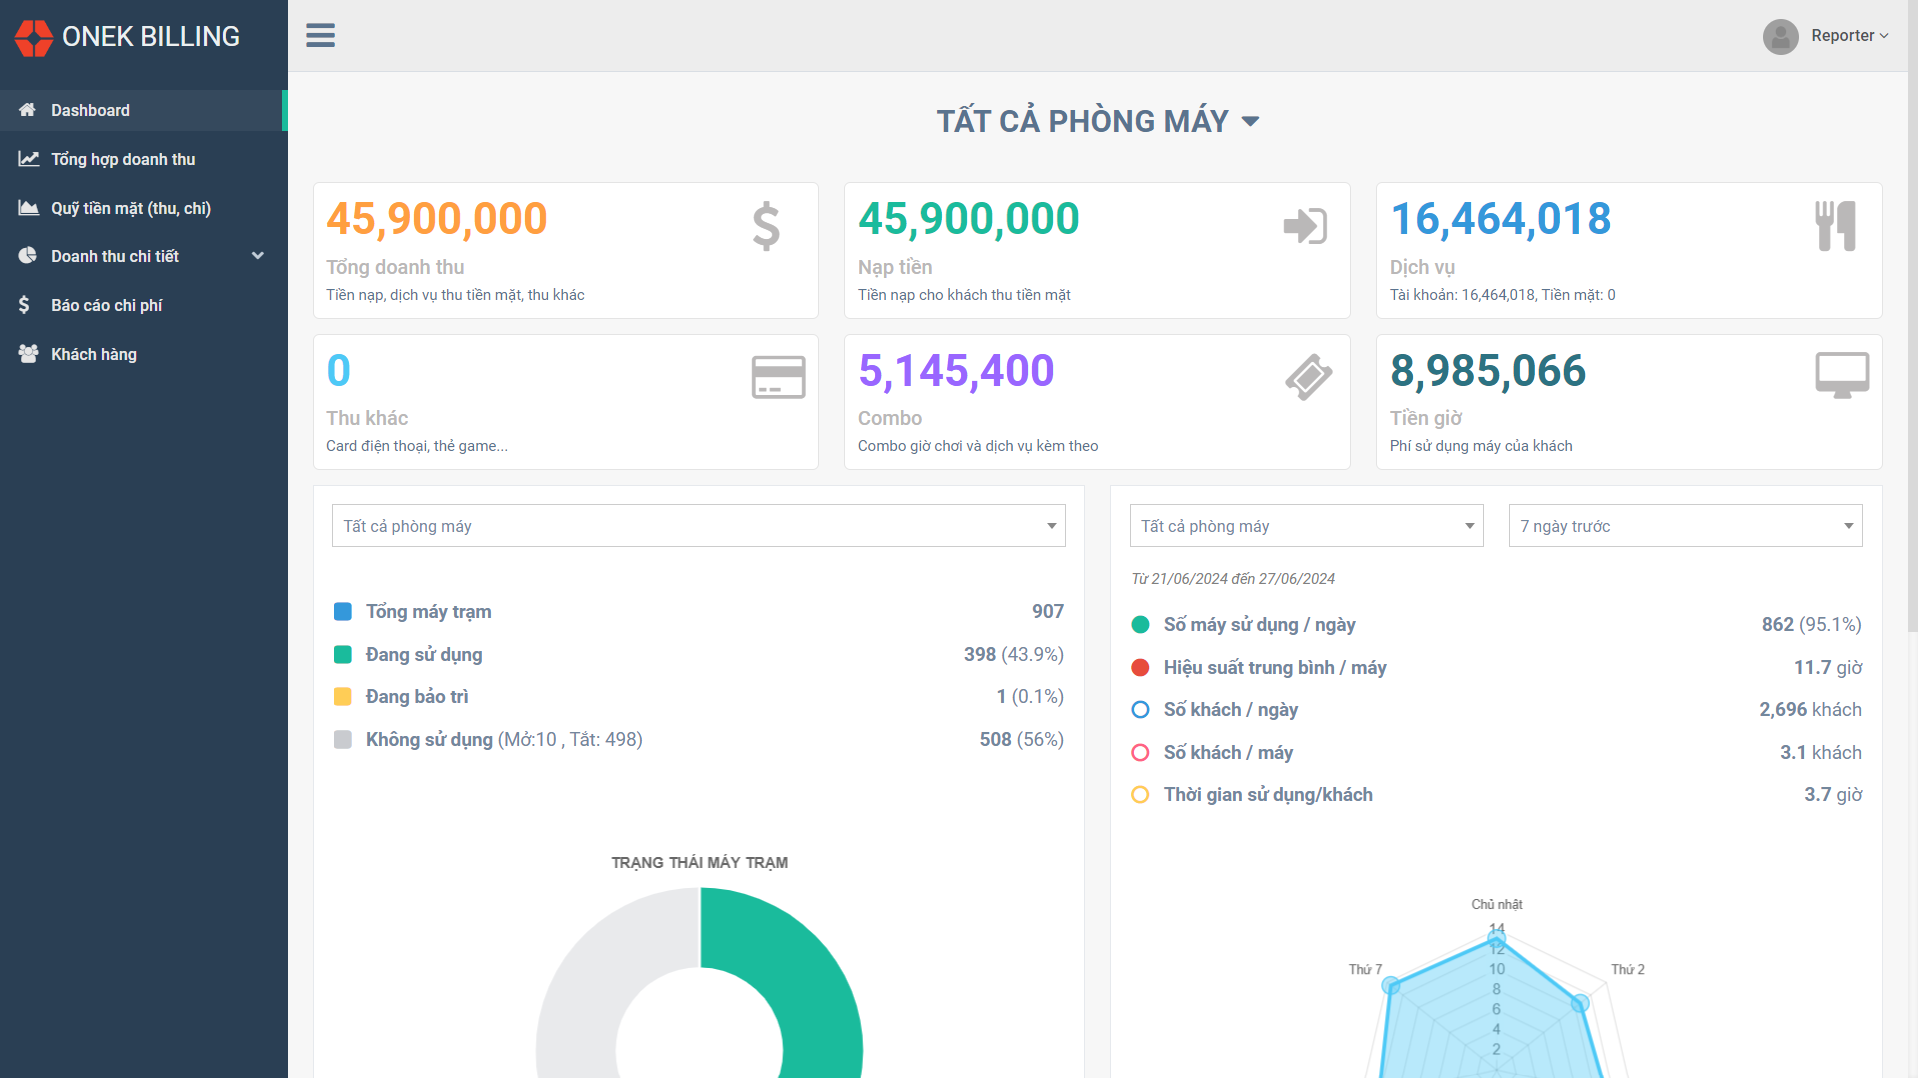Click the sign-in arrow icon on Nạp tiền card
Viewport: 1918px width, 1078px height.
pos(1305,226)
